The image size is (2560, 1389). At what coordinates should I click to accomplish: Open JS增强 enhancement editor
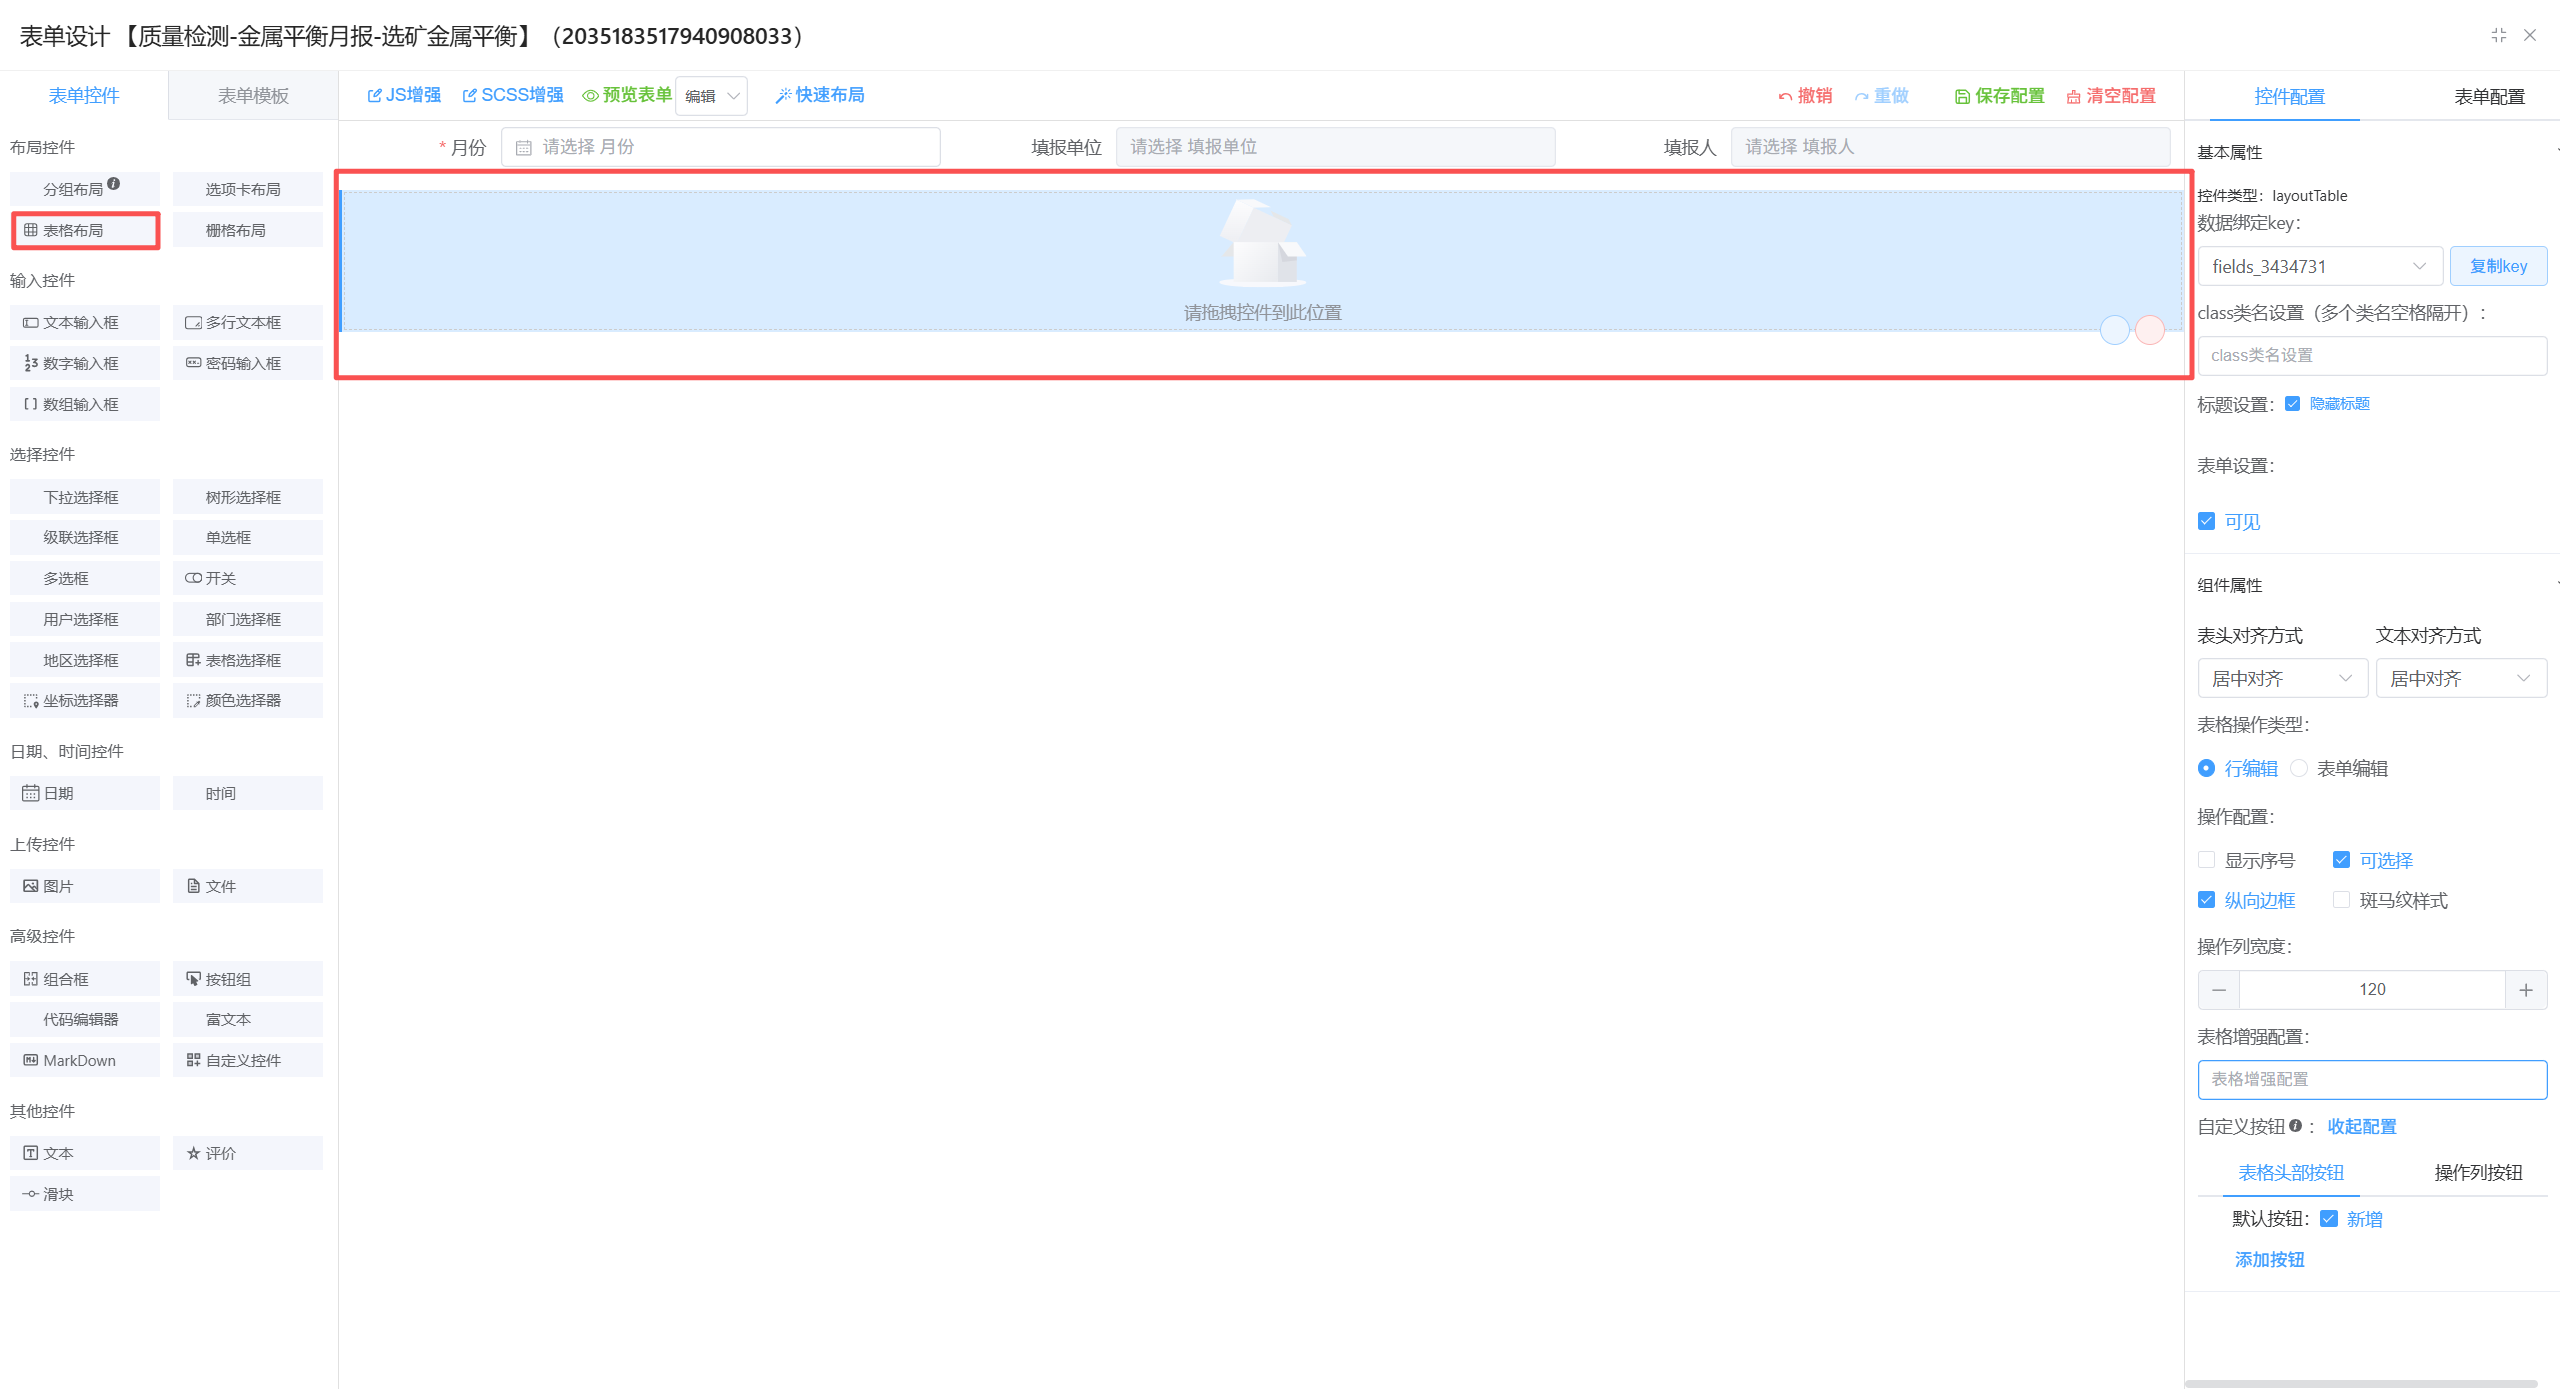tap(404, 95)
